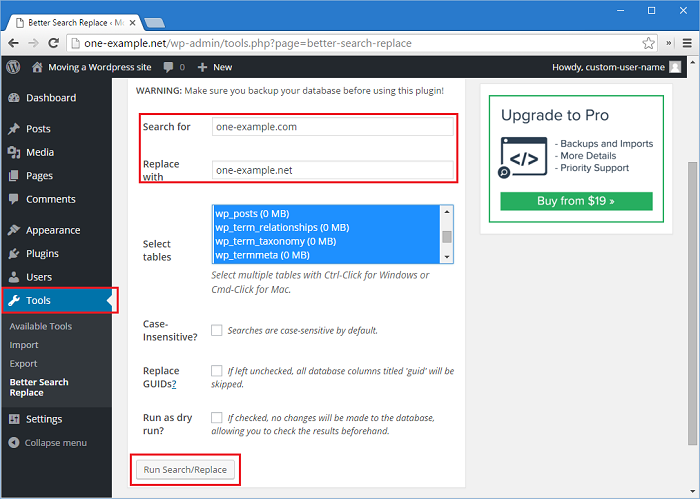Select wp_termmeta table row

pos(326,255)
